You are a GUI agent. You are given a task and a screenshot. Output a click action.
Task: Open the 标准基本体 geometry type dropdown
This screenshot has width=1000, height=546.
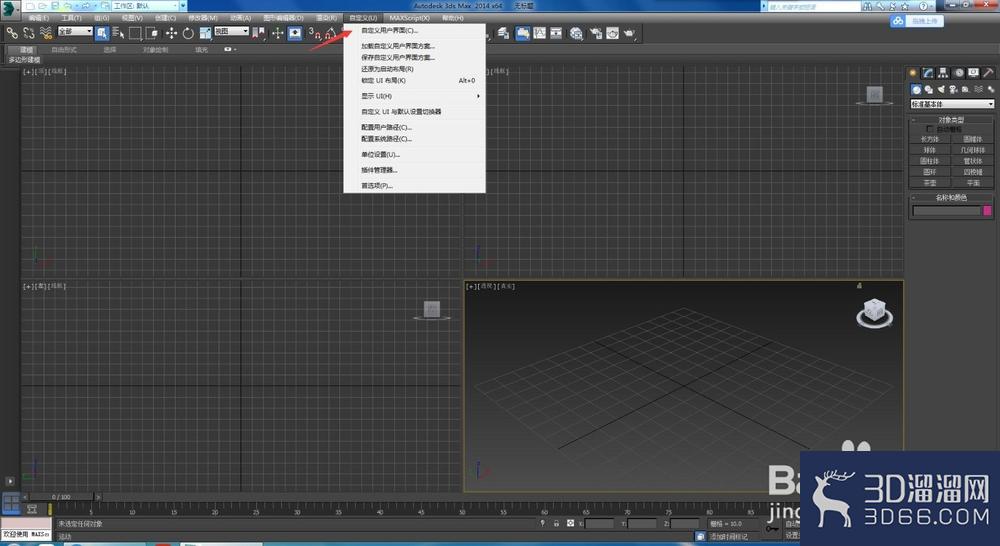pyautogui.click(x=952, y=104)
